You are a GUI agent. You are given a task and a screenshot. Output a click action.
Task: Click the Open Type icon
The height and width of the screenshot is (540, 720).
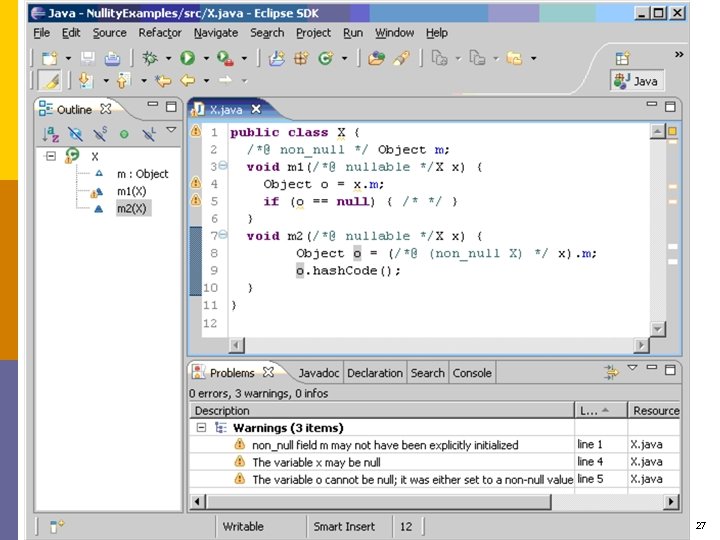point(376,59)
